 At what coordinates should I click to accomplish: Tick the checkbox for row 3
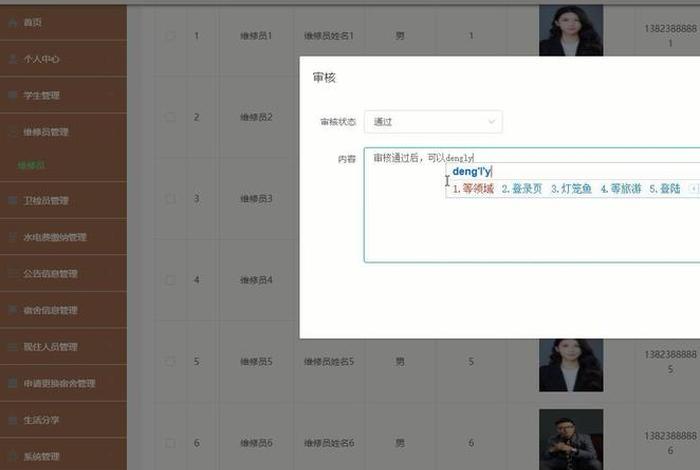click(170, 198)
